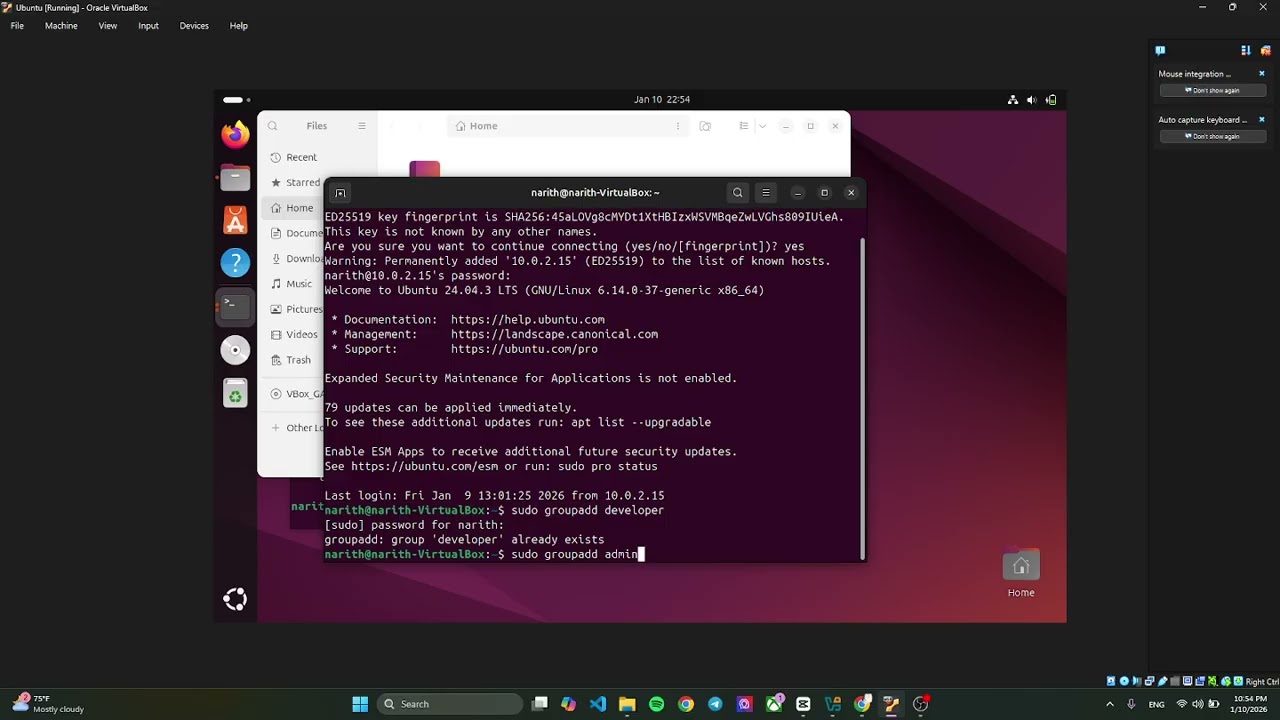Open Ubuntu battery icon in top bar
This screenshot has width=1280, height=720.
pyautogui.click(x=1051, y=100)
